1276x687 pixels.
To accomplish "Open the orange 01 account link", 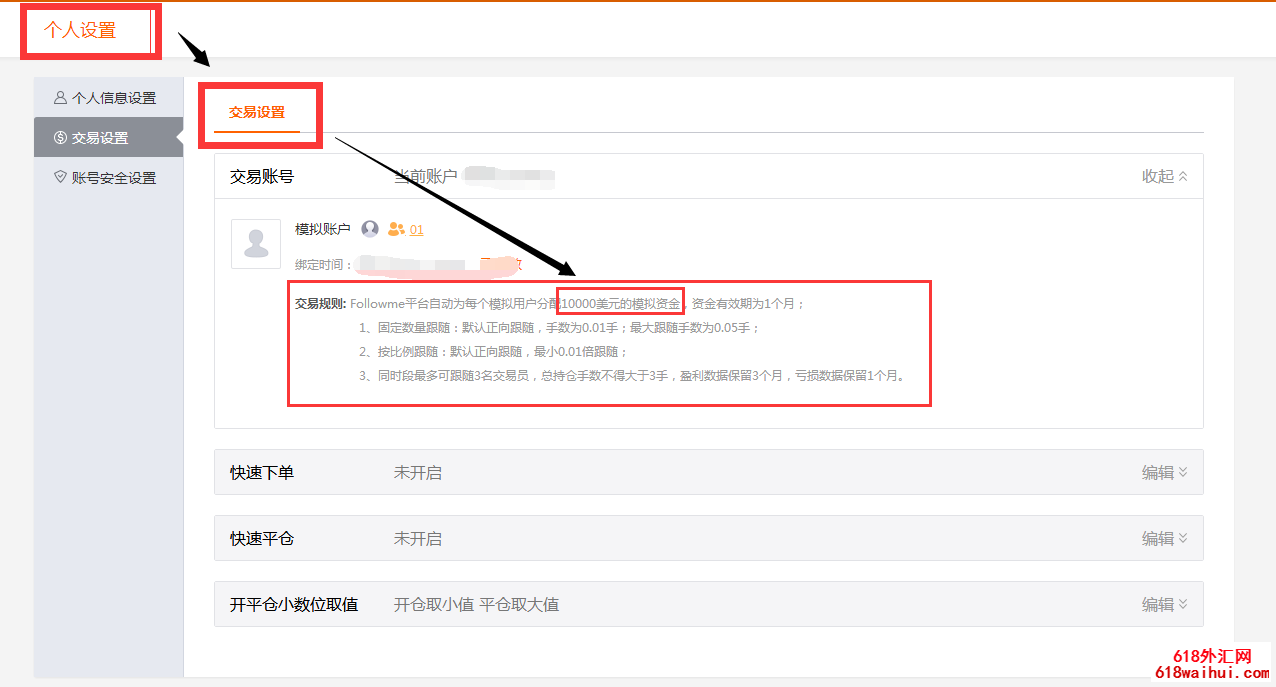I will pos(416,229).
